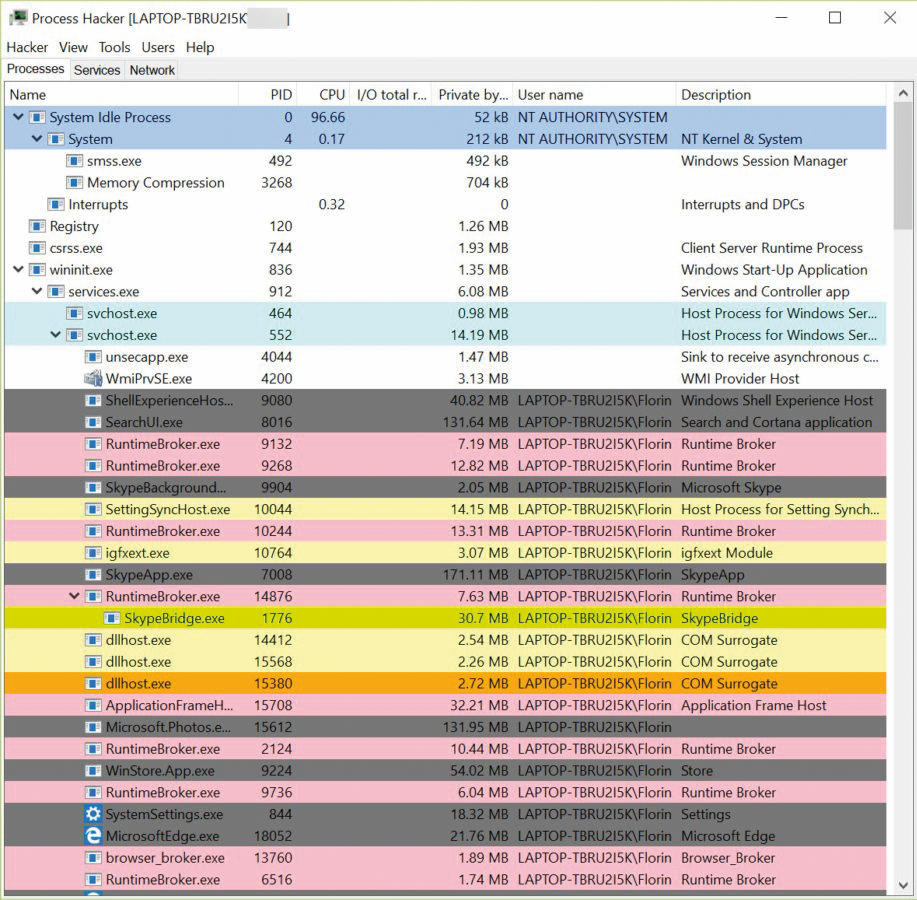Open the Hacker menu
The width and height of the screenshot is (917, 900).
[x=27, y=47]
